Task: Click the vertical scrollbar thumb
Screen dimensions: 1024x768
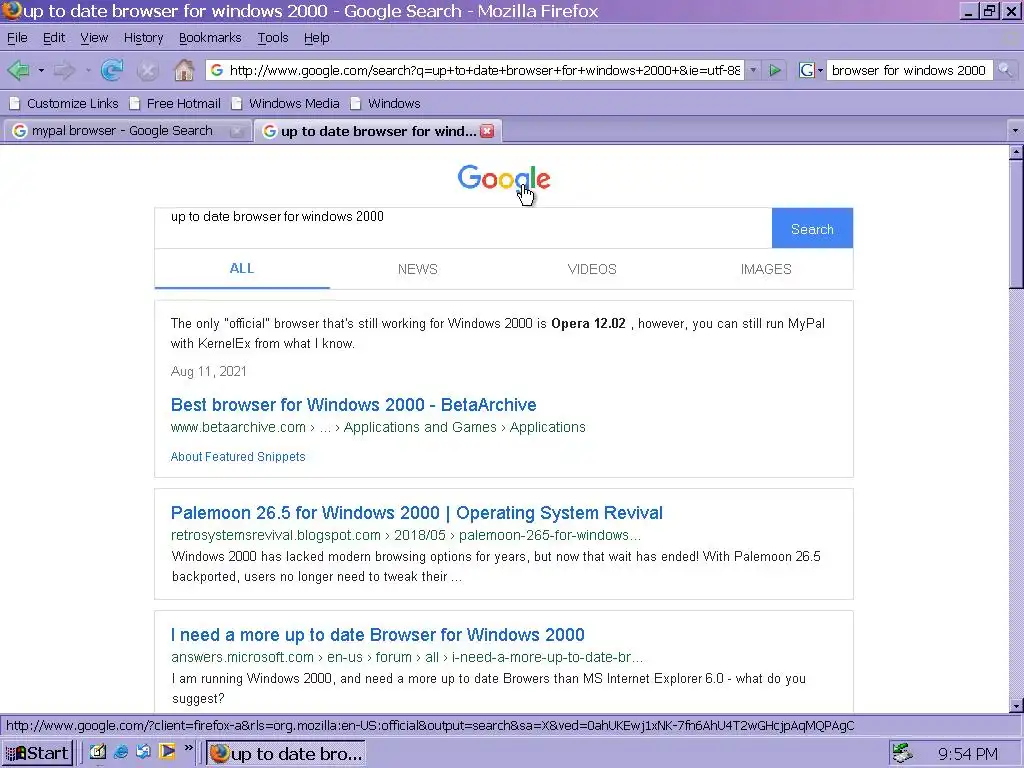Action: click(x=1016, y=223)
